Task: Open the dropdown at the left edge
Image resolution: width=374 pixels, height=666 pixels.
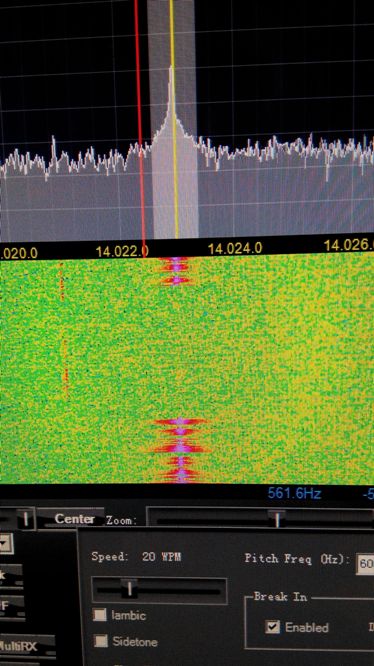Action: (x=6, y=544)
